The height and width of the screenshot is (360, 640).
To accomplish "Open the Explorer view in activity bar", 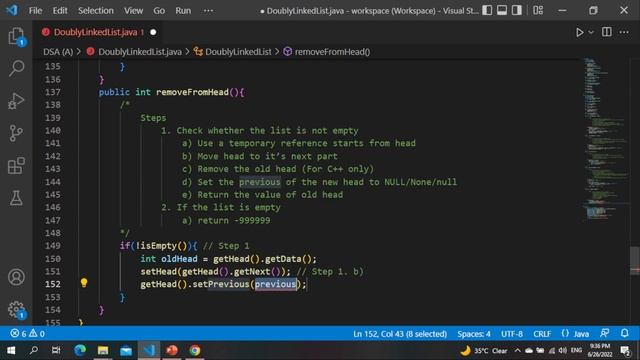I will pos(16,36).
